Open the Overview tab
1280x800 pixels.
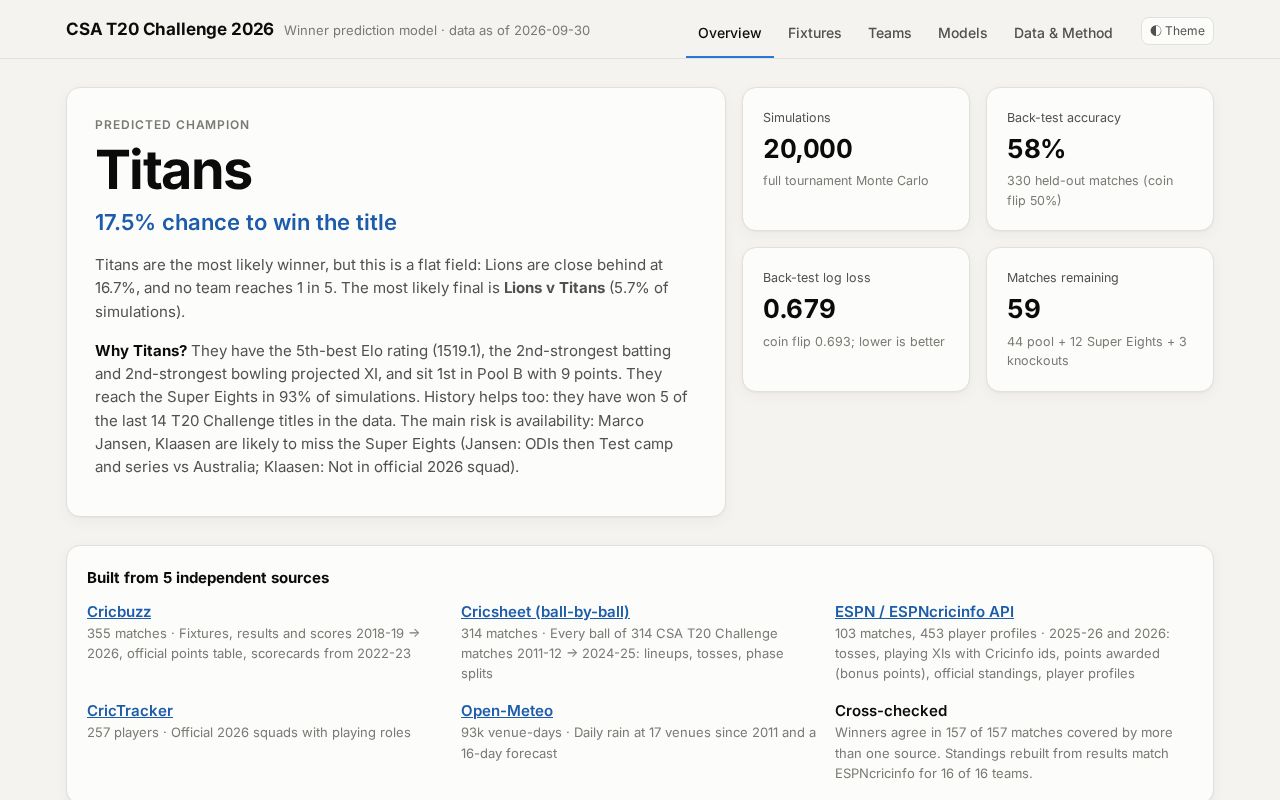pos(730,33)
